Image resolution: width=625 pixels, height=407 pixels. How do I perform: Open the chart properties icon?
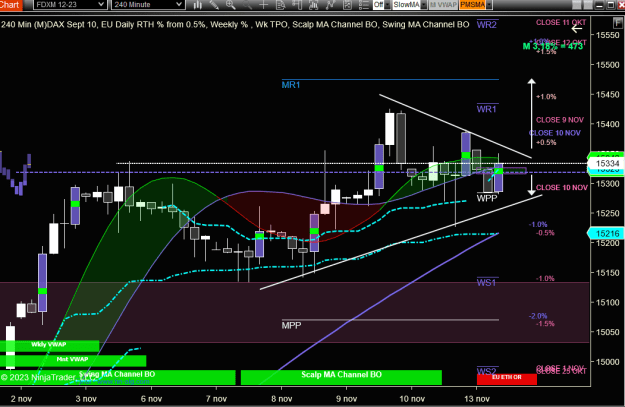[347, 5]
